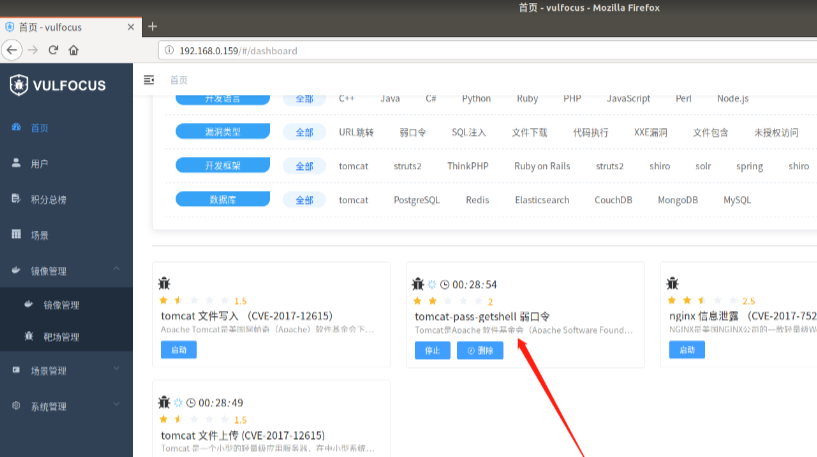Screen dimensions: 817x457
Task: Click the browser address bar
Action: tap(480, 50)
